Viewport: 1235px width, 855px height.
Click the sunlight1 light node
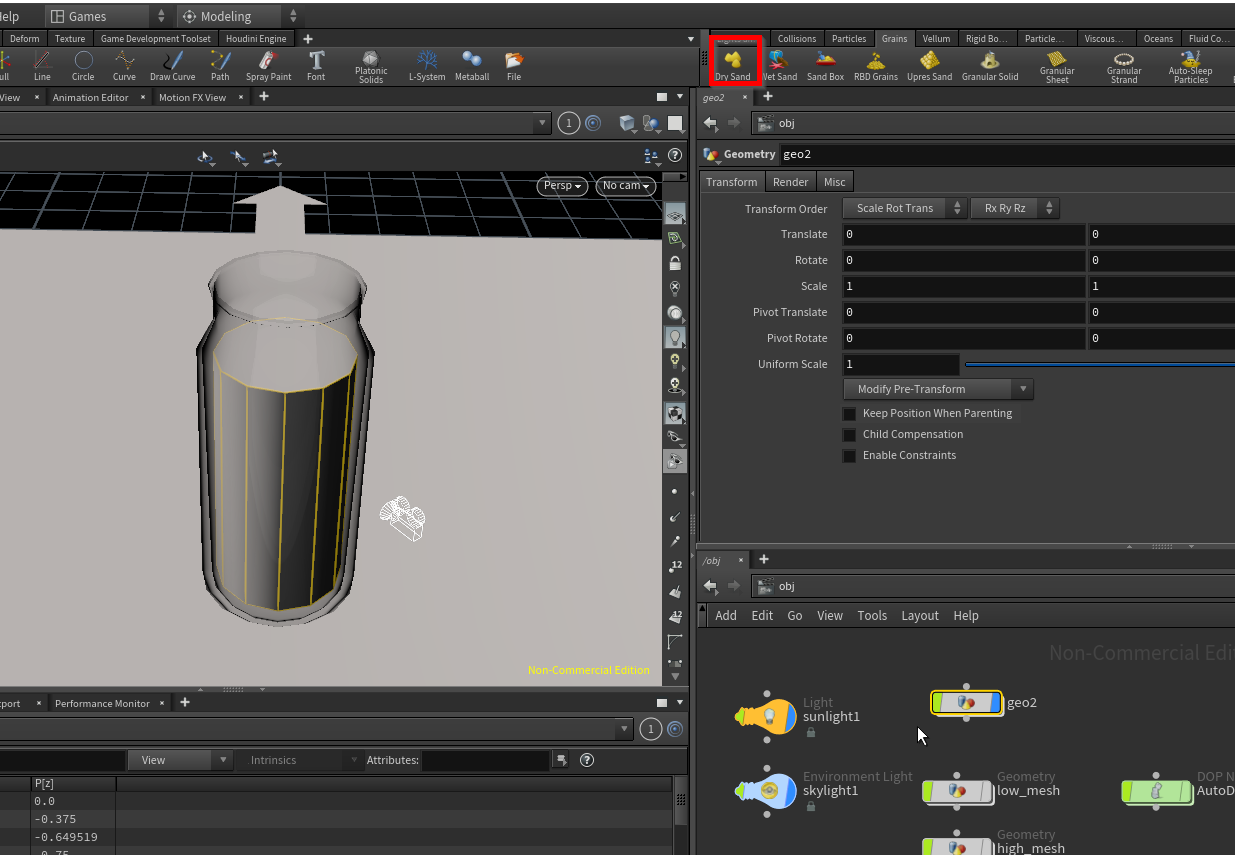coord(767,716)
